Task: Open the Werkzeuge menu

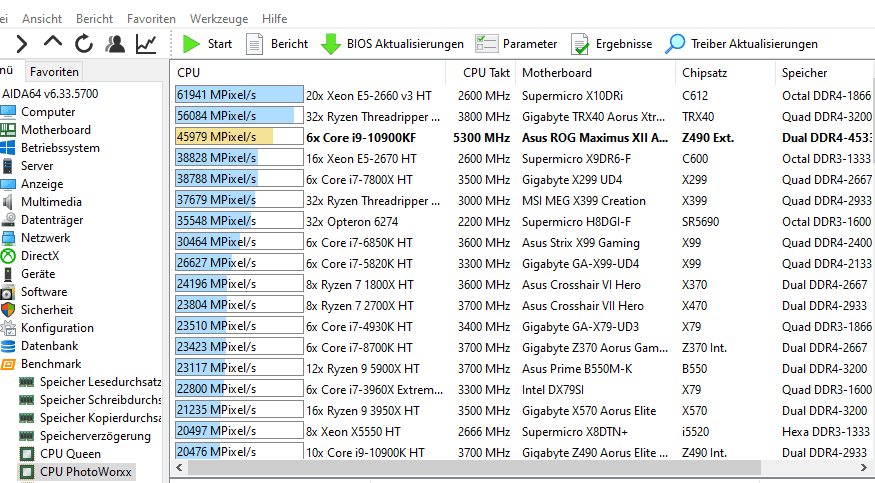Action: coord(219,18)
